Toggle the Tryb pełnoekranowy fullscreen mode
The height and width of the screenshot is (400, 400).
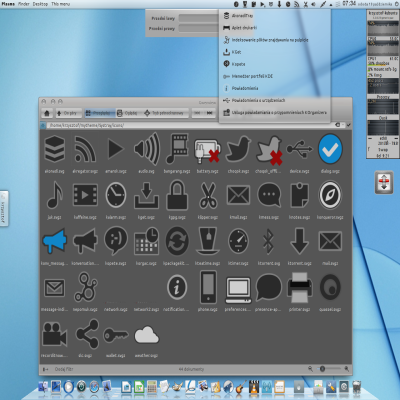coord(164,113)
